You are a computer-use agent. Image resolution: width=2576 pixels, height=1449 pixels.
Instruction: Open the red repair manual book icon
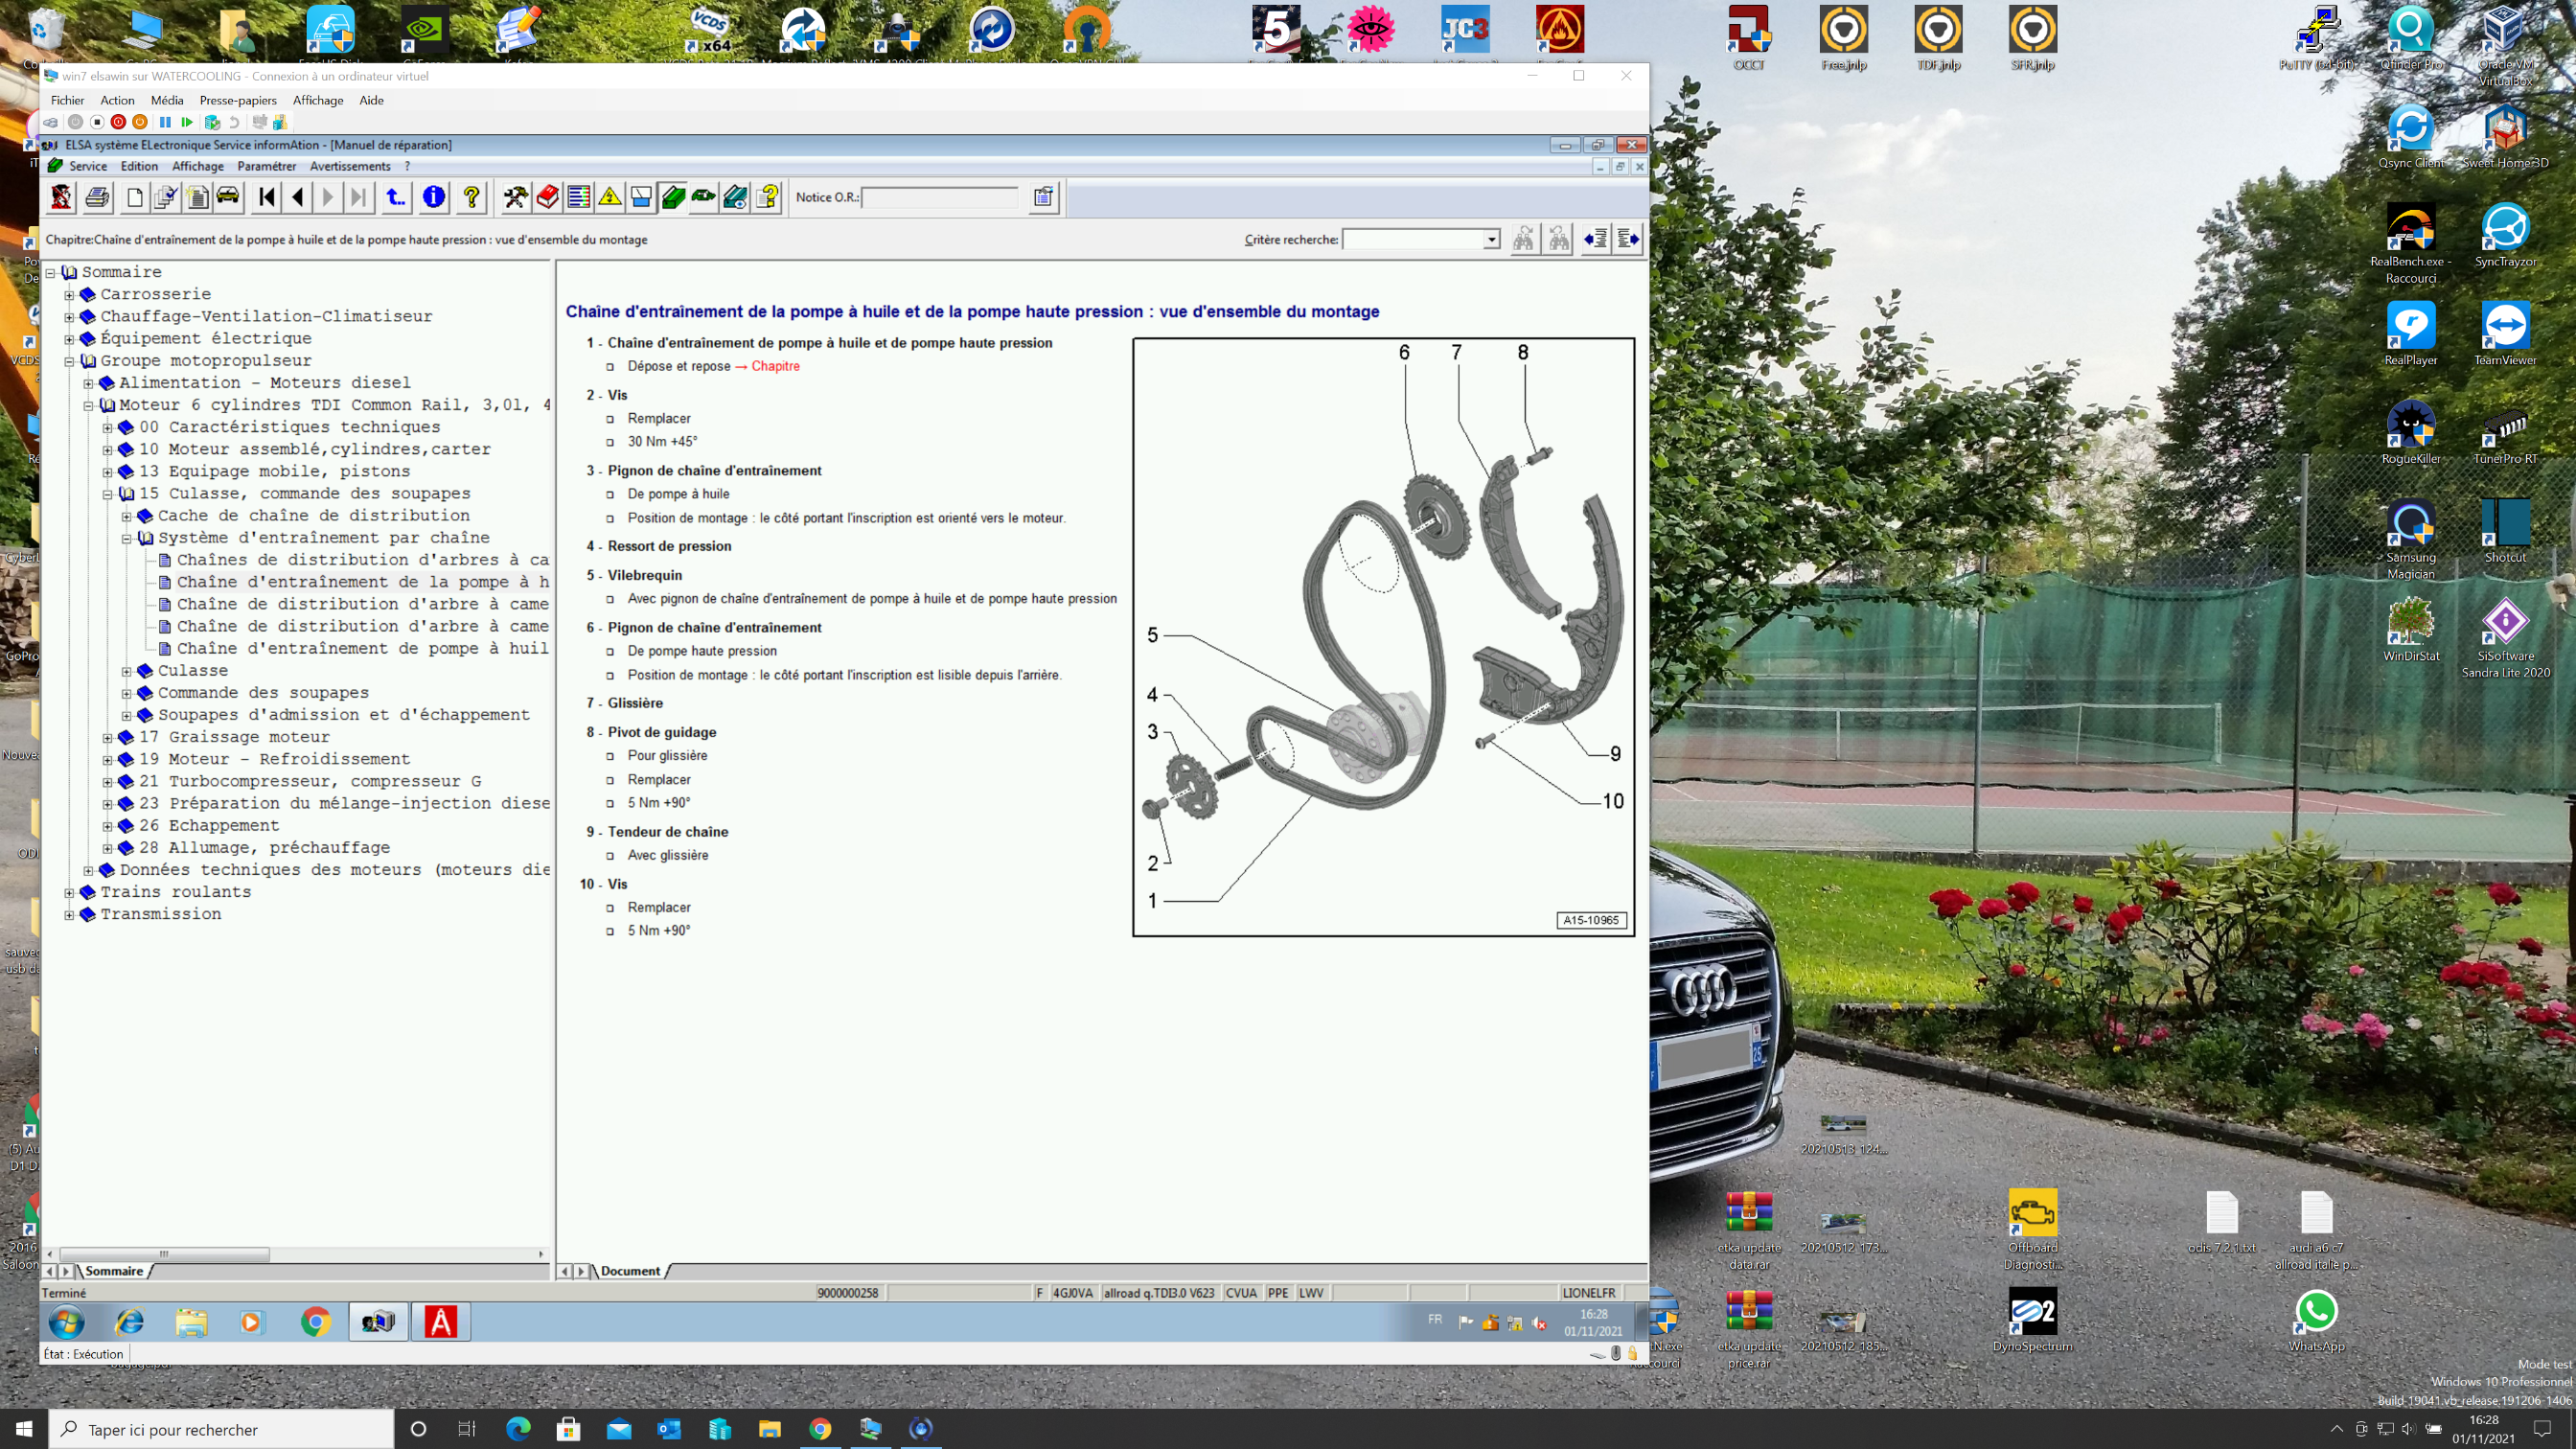(547, 197)
